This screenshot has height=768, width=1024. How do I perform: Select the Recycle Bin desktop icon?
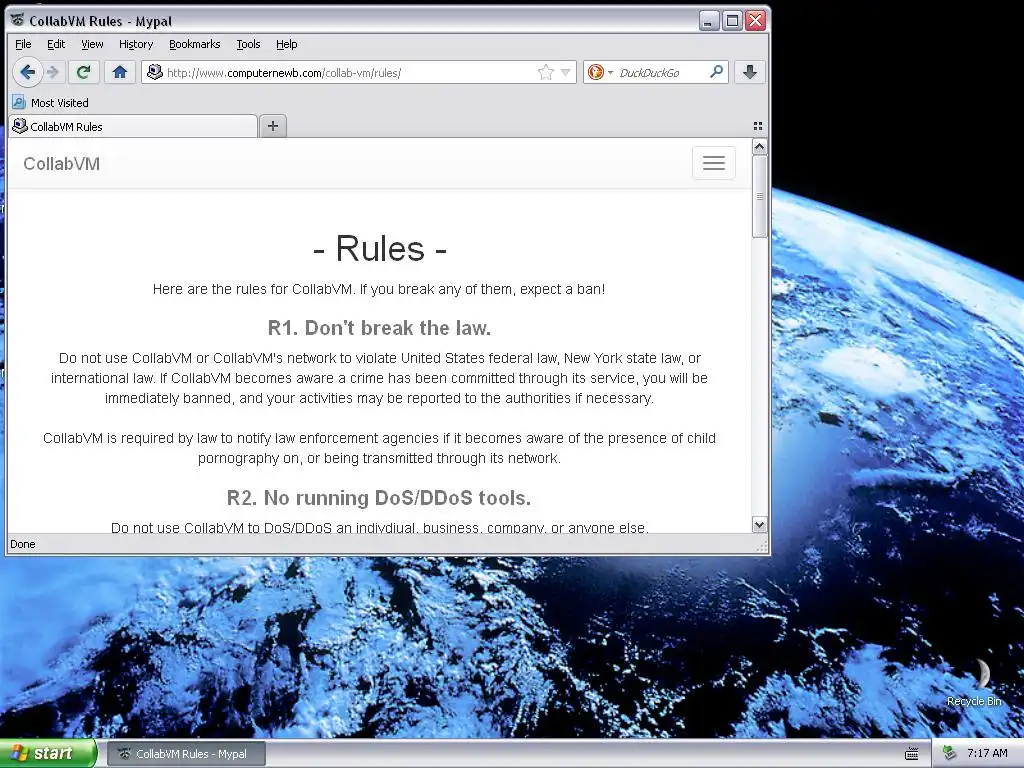[974, 683]
